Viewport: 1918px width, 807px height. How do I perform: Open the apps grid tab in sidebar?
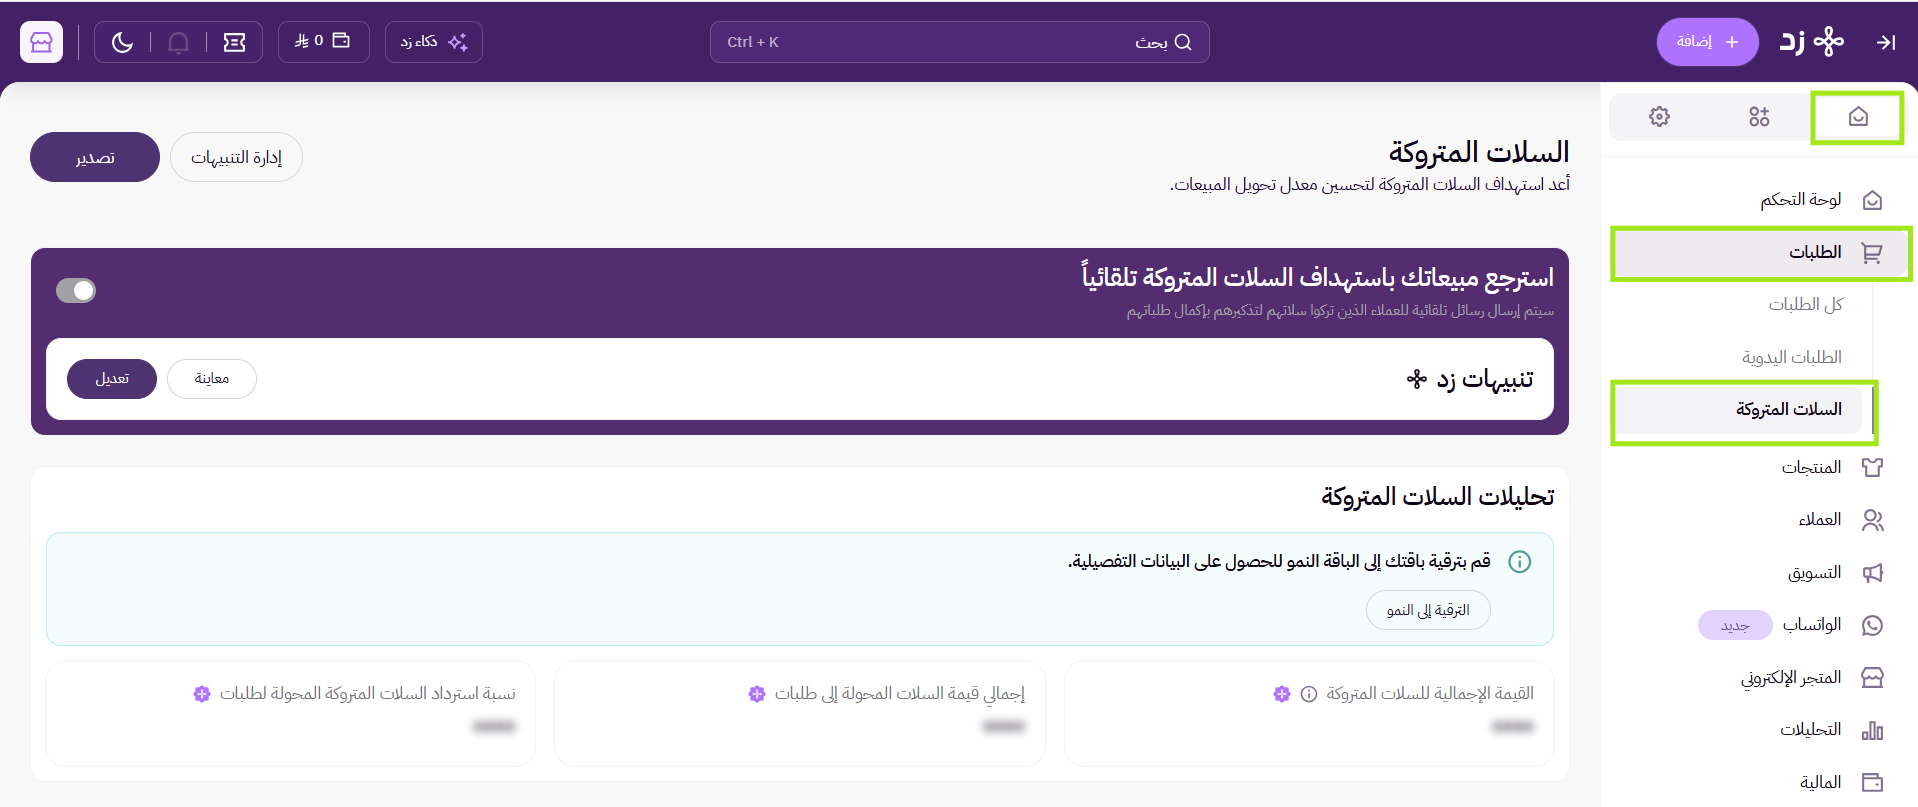(1759, 117)
